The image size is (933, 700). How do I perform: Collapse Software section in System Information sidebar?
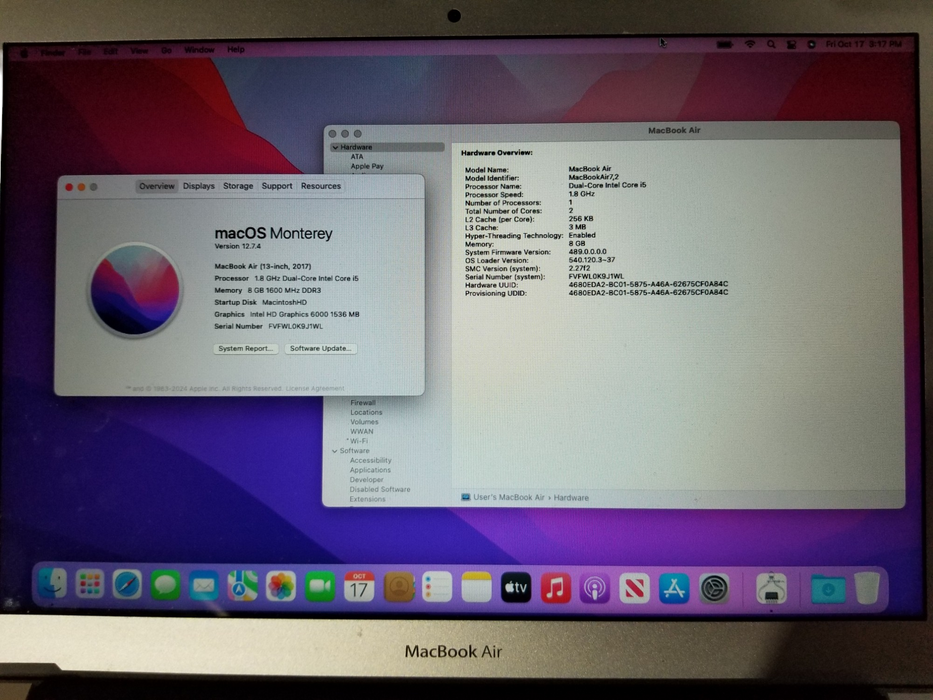coord(334,451)
